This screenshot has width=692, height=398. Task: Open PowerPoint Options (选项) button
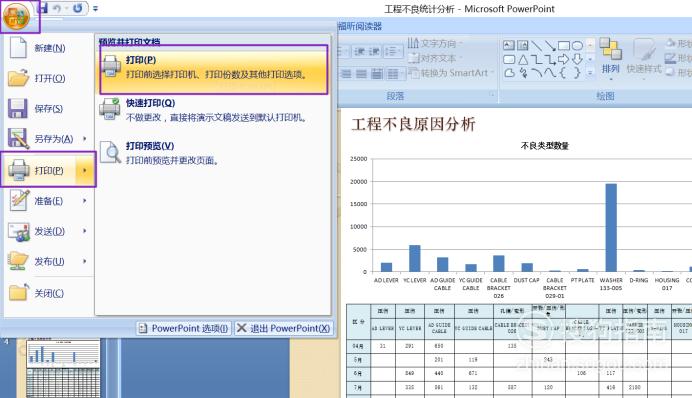coord(184,328)
